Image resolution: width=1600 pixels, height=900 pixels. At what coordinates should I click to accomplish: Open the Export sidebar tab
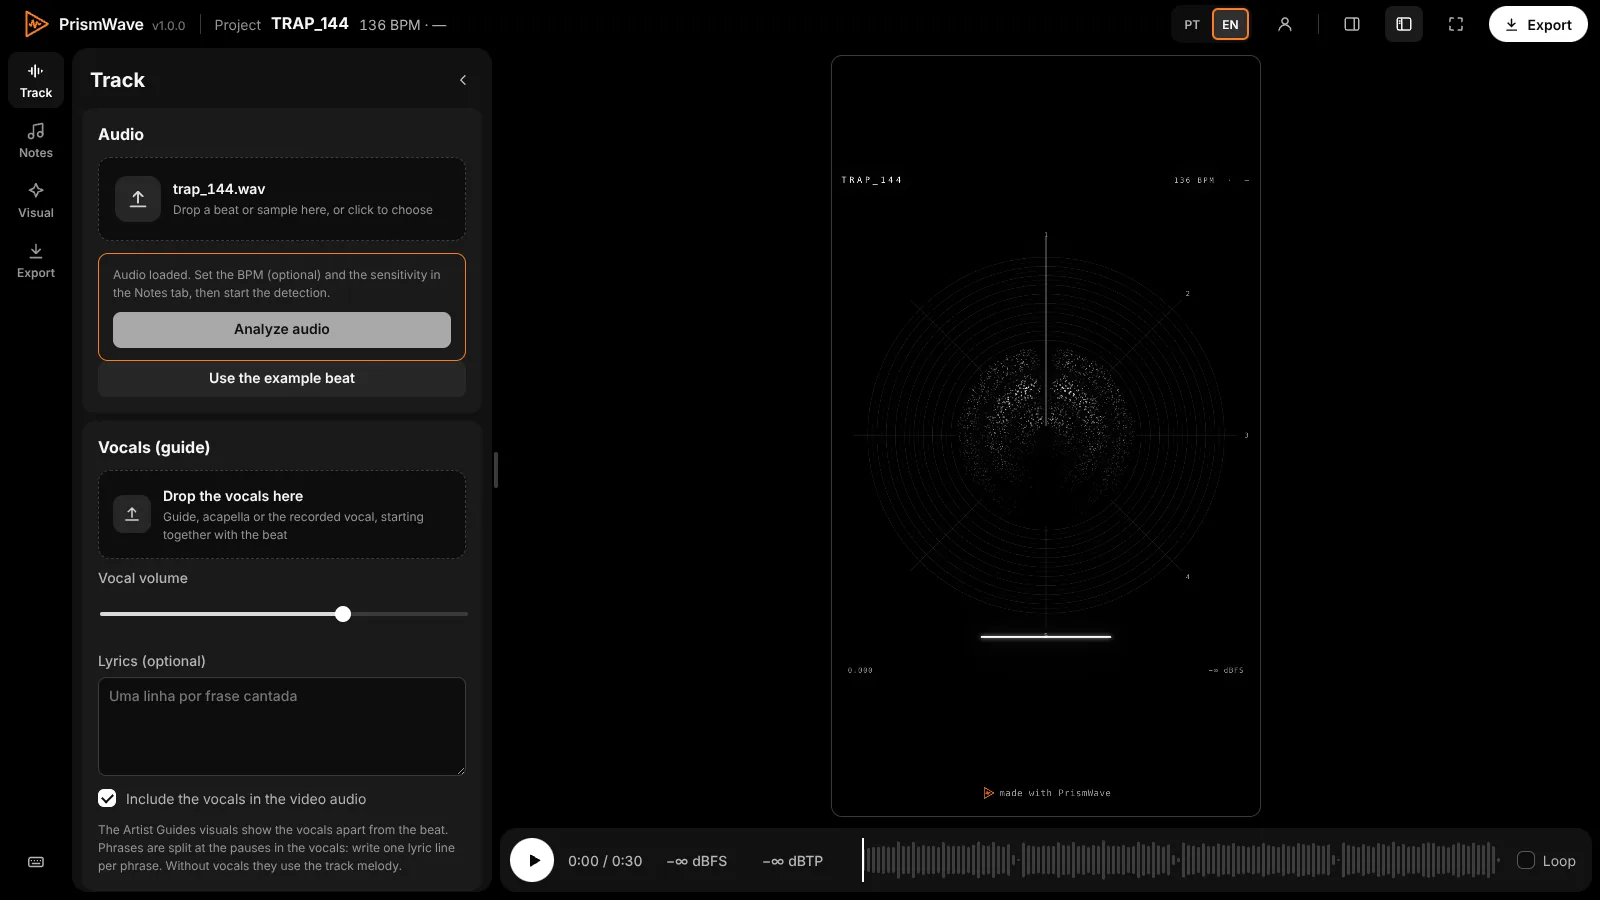pos(36,260)
